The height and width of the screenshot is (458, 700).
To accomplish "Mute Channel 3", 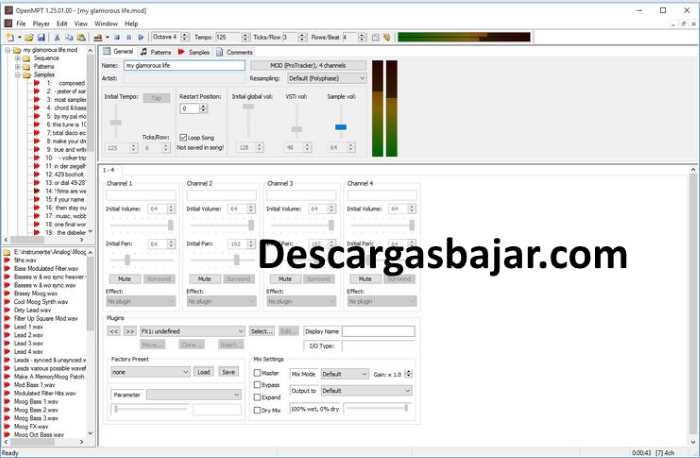I will point(285,279).
